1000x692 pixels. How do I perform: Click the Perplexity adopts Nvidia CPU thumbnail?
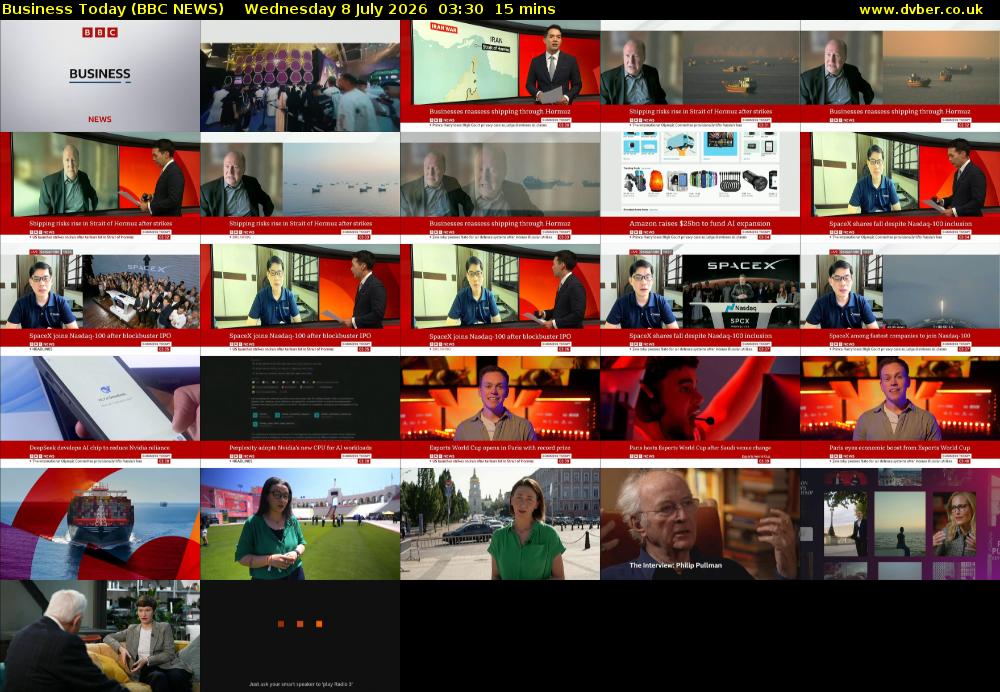(300, 412)
